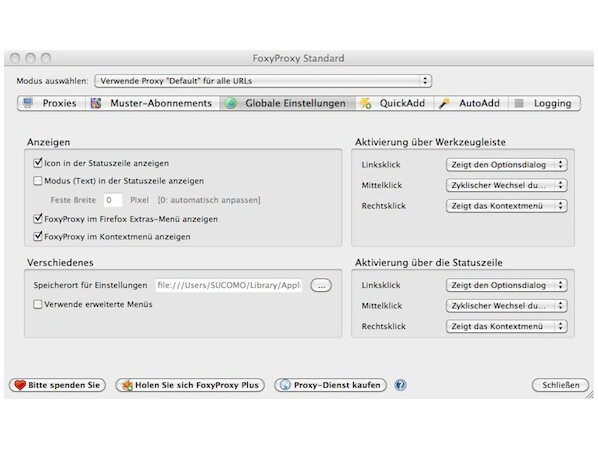
Task: Click the window resize grip corner
Action: 589,395
